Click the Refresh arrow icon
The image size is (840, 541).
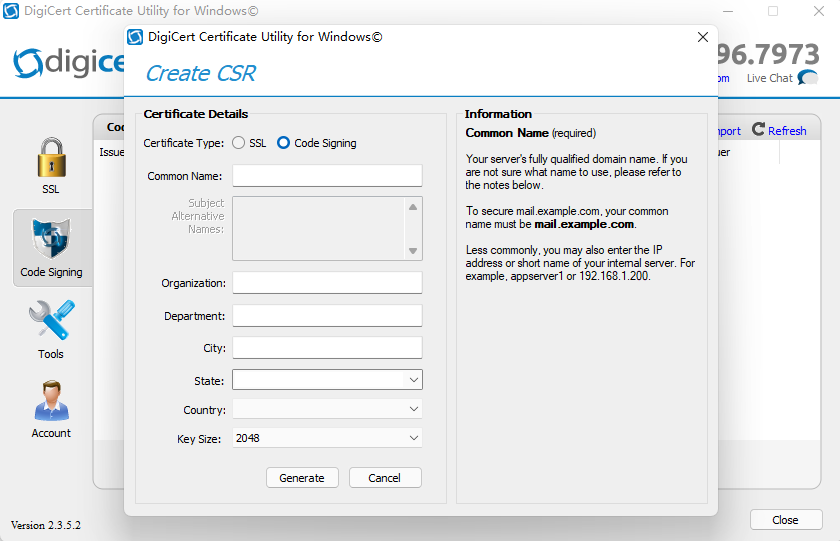pos(758,129)
